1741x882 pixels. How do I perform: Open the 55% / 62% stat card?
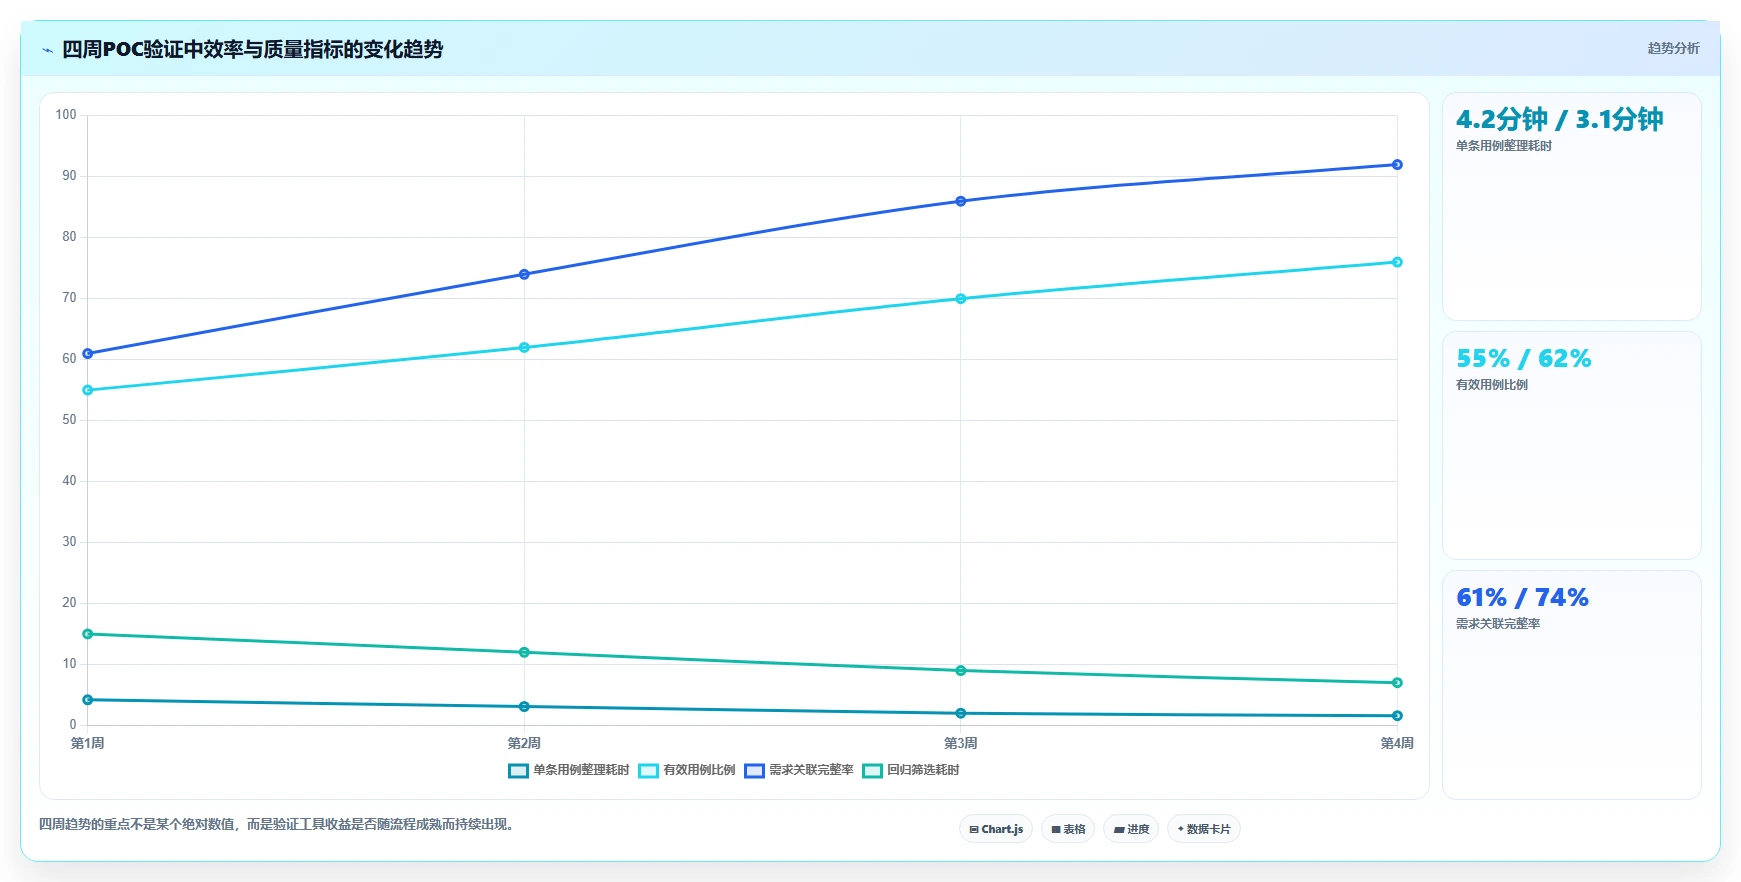coord(1571,446)
